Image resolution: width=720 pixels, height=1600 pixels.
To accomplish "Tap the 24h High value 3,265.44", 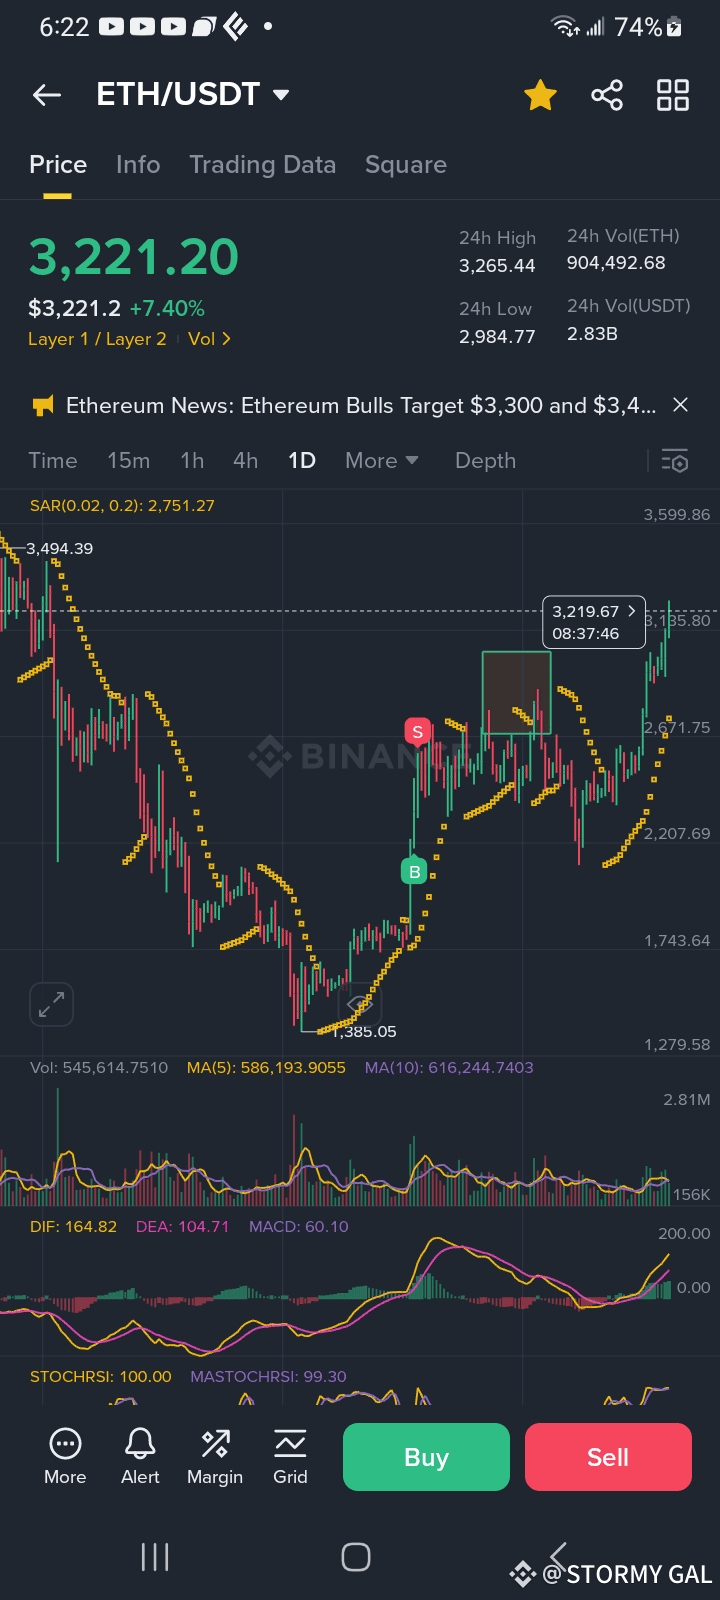I will pyautogui.click(x=497, y=266).
